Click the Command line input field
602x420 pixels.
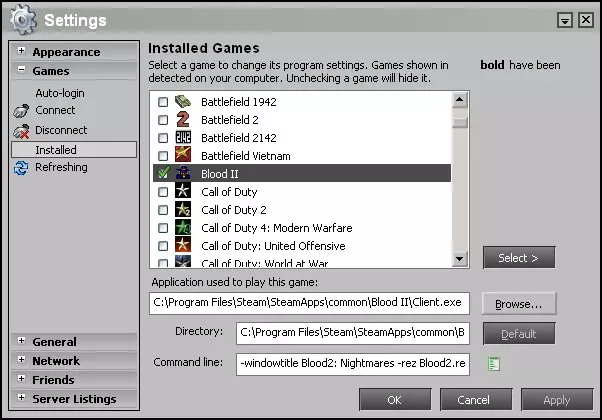353,364
